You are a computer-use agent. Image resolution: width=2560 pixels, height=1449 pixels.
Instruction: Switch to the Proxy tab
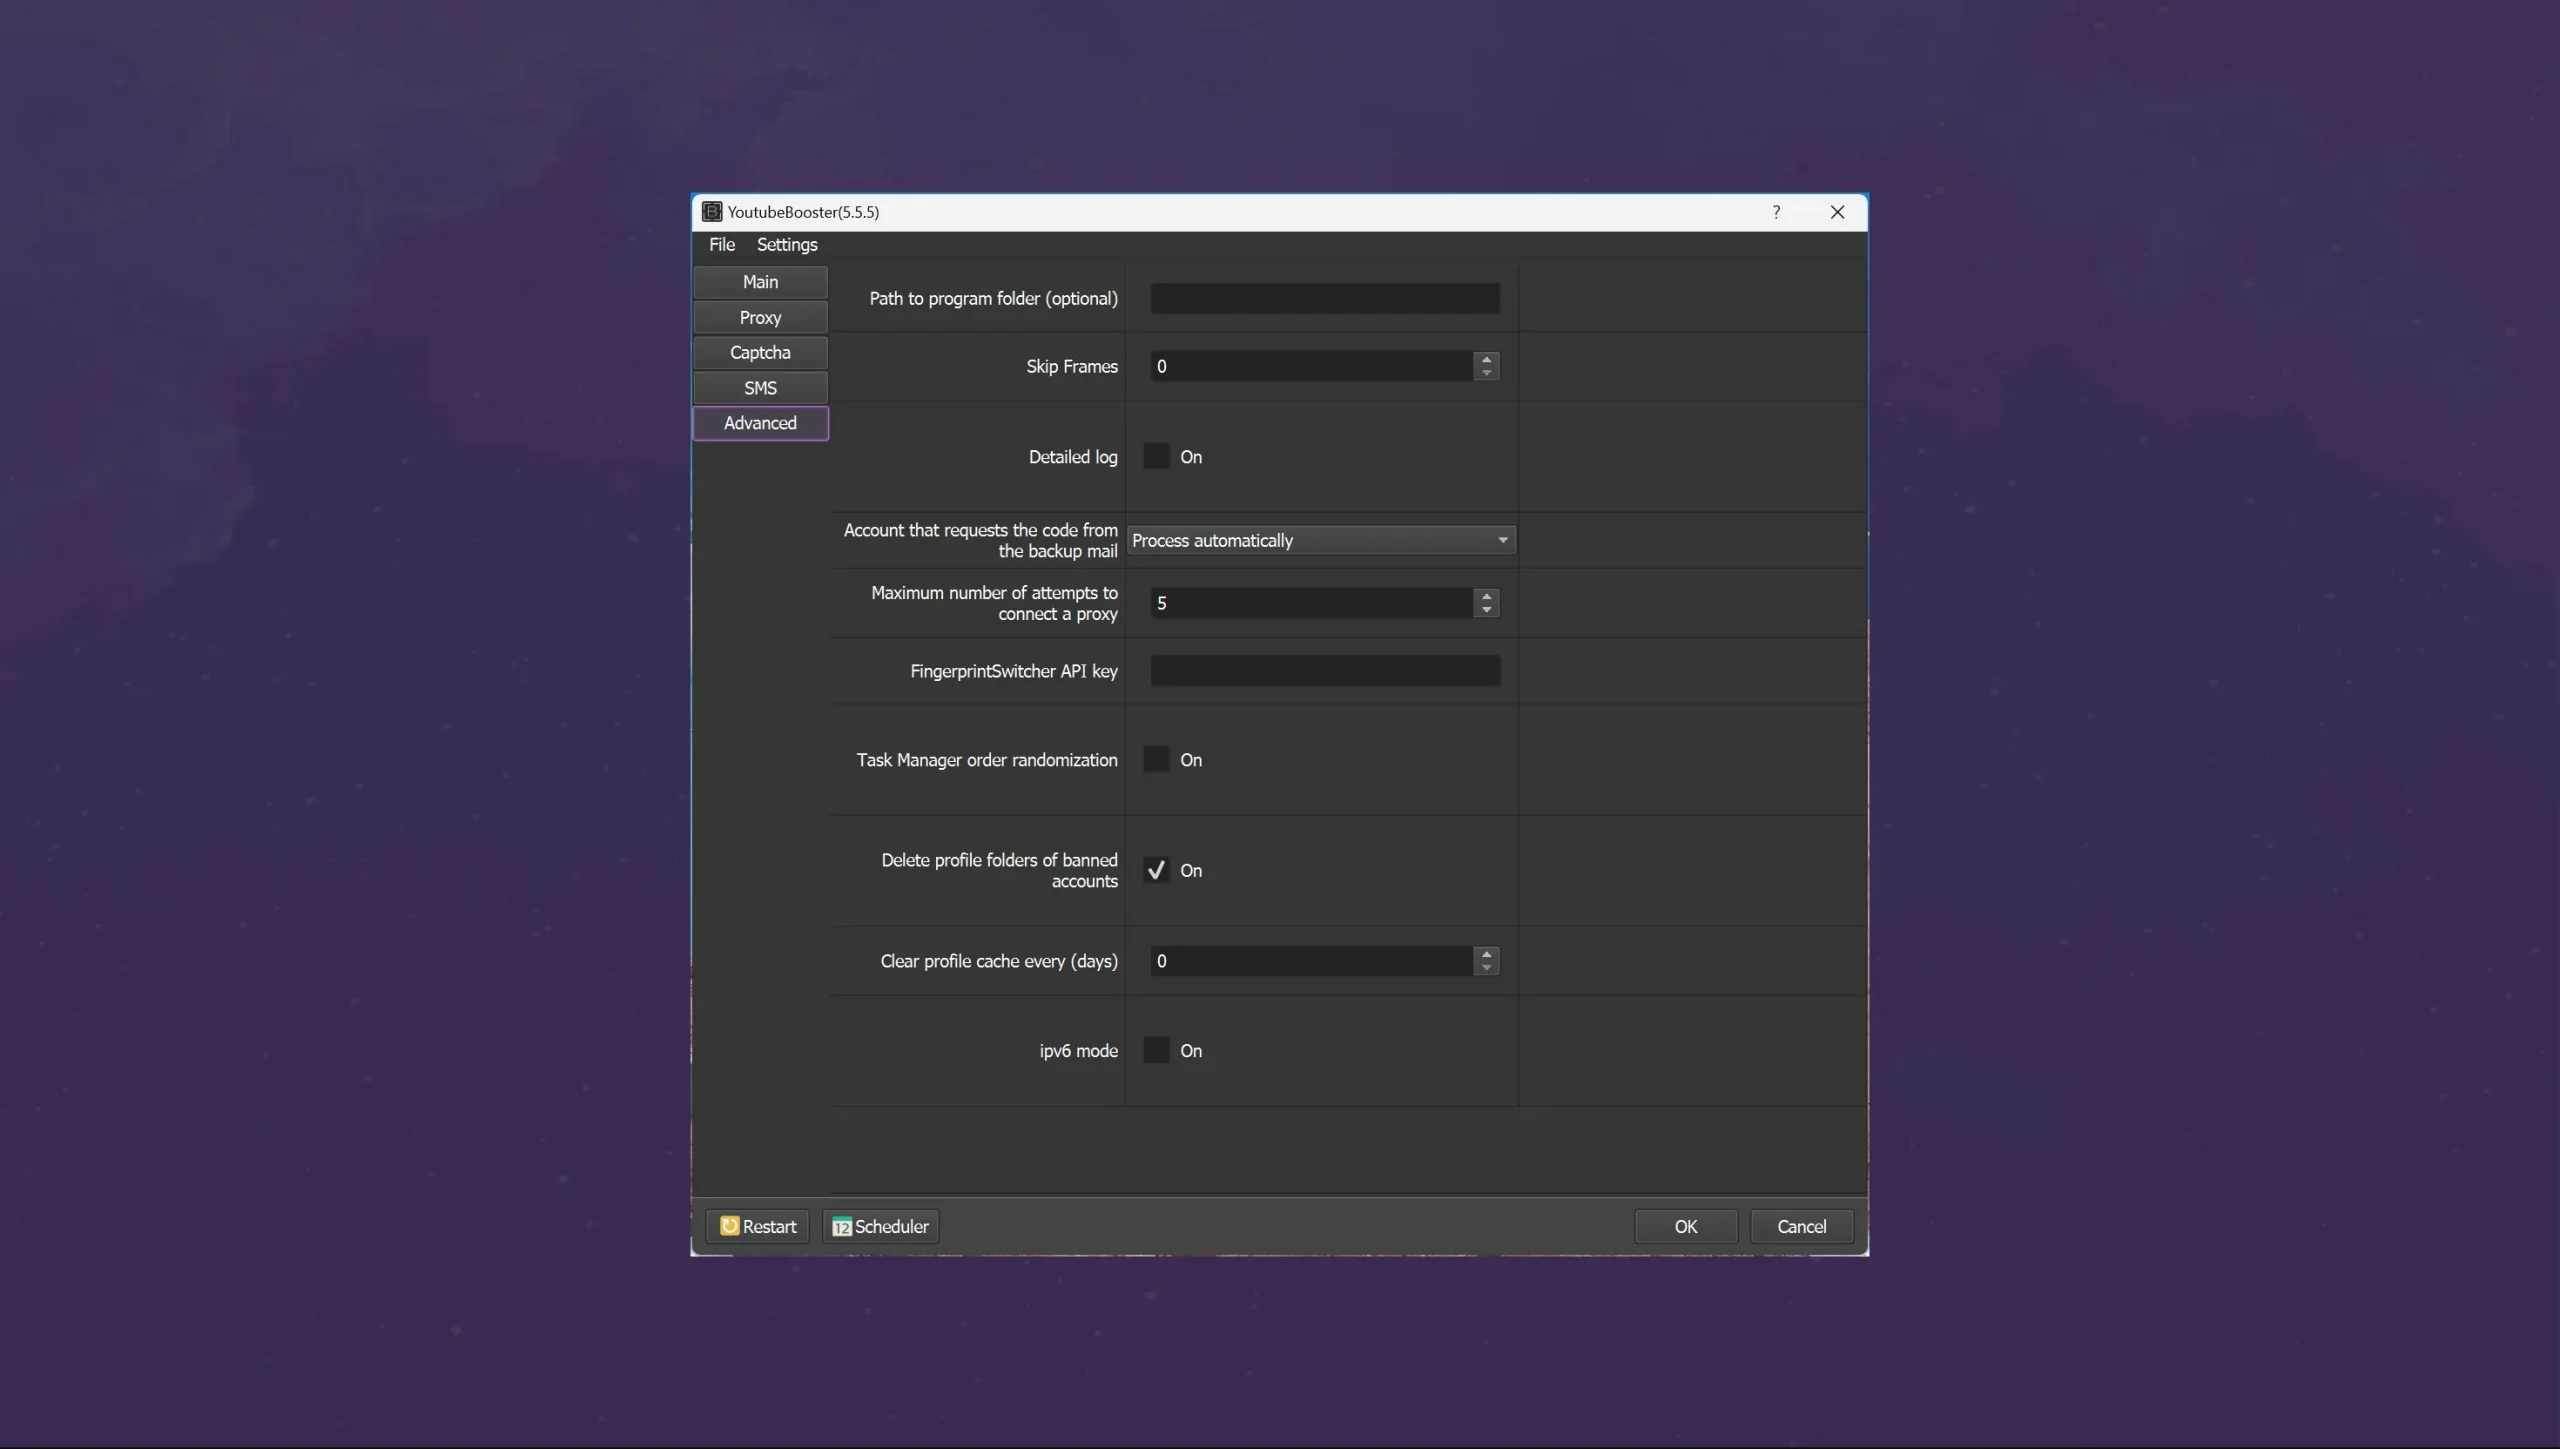tap(760, 318)
